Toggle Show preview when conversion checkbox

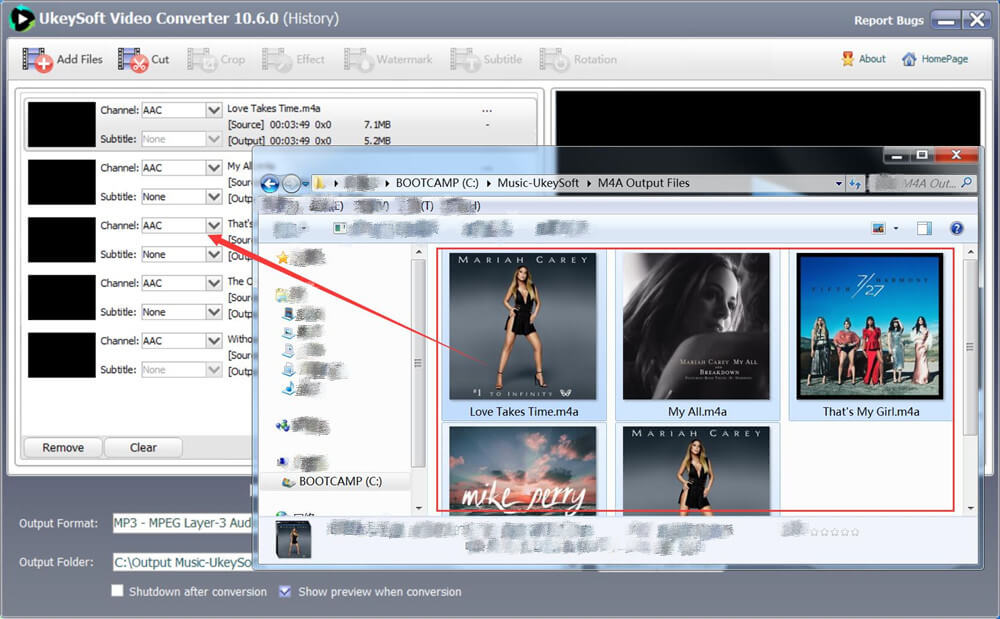pyautogui.click(x=285, y=591)
